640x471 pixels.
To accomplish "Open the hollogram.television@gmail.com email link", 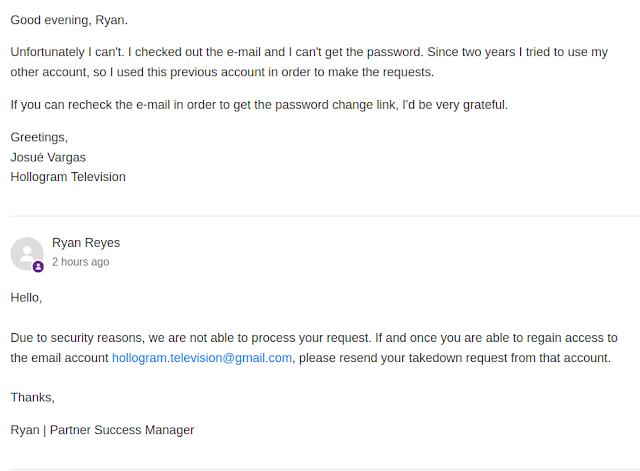I will pyautogui.click(x=202, y=358).
